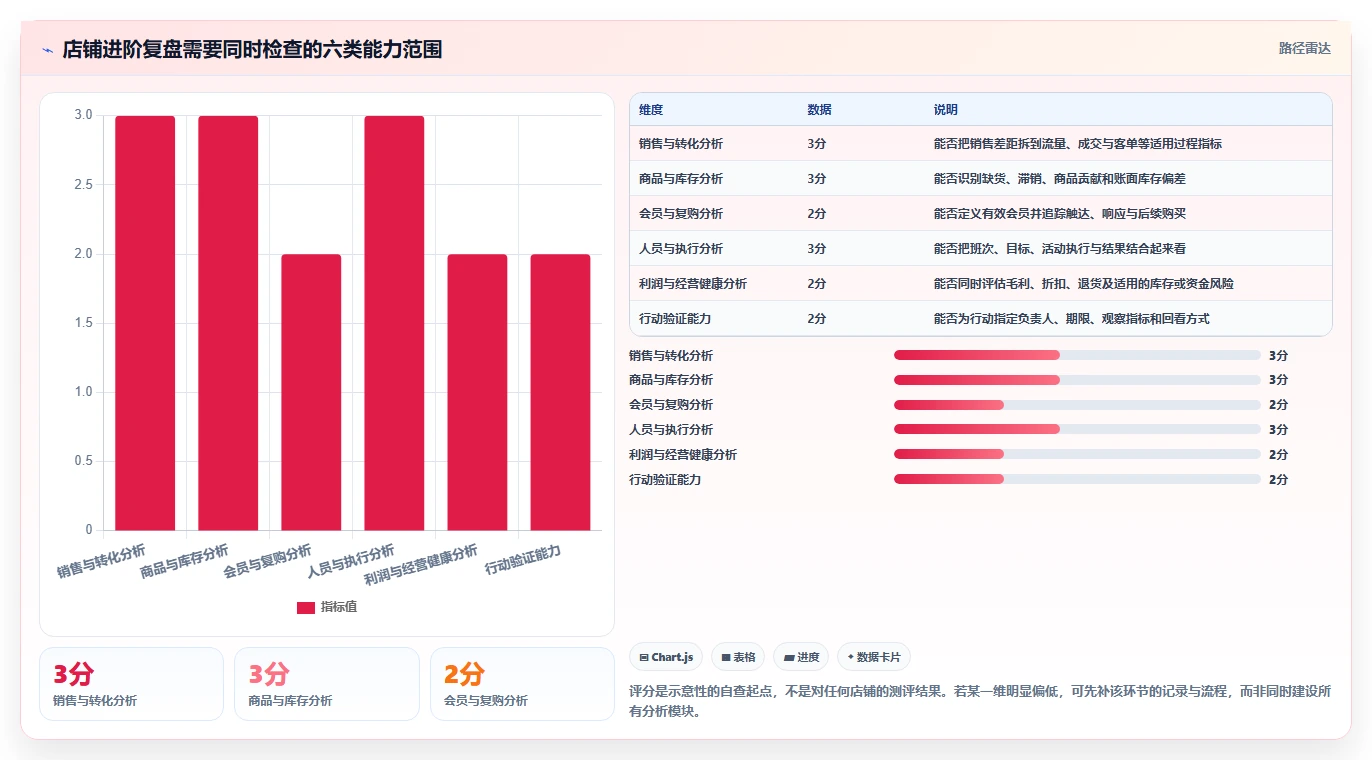Toggle the 指标值 legend swatch under the chart
Viewport: 1372px width, 760px height.
click(x=306, y=607)
